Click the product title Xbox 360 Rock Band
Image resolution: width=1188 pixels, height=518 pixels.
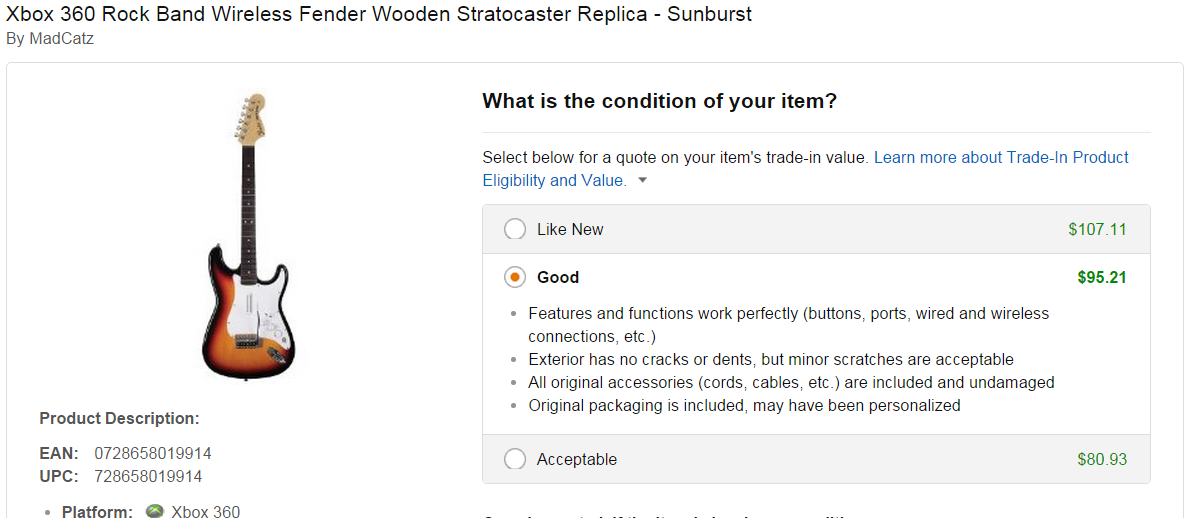(x=379, y=14)
